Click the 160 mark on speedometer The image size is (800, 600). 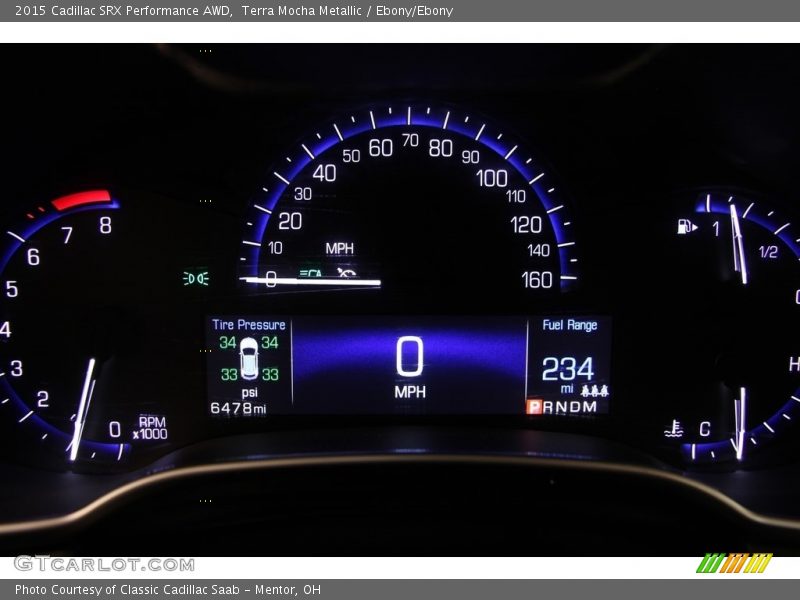coord(537,280)
